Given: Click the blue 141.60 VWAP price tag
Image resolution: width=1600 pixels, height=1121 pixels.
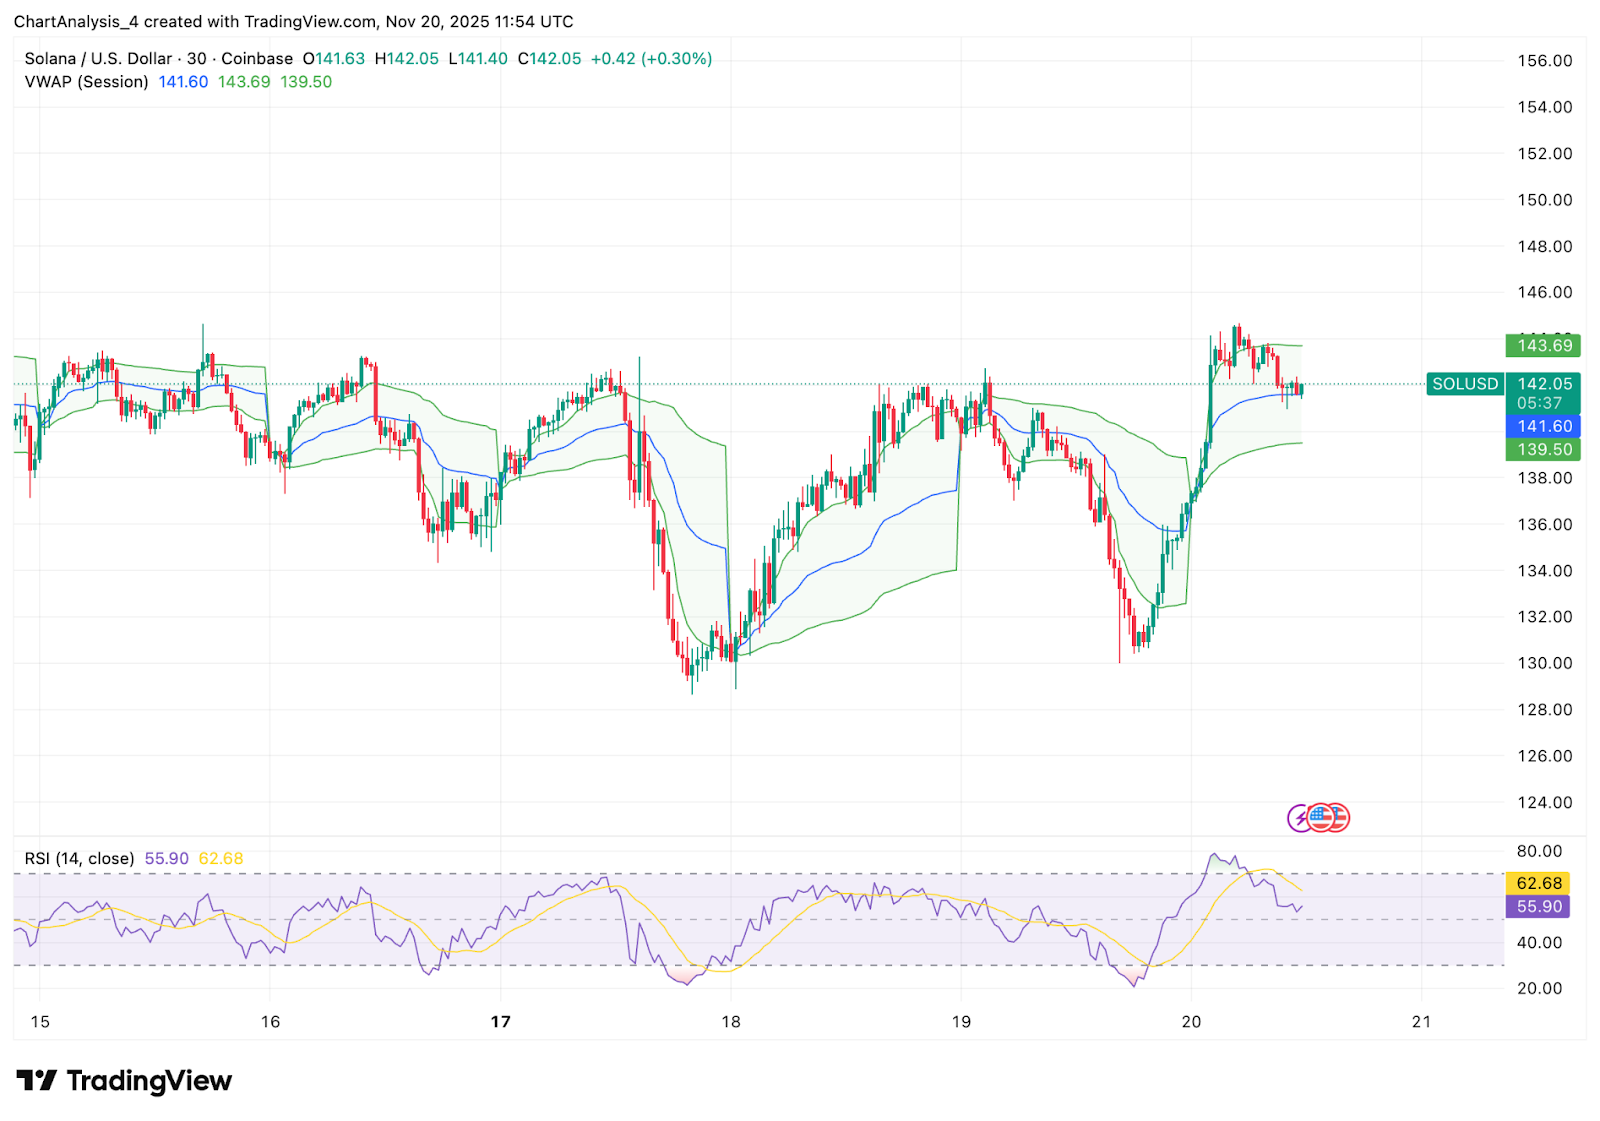Looking at the screenshot, I should click(x=1544, y=426).
